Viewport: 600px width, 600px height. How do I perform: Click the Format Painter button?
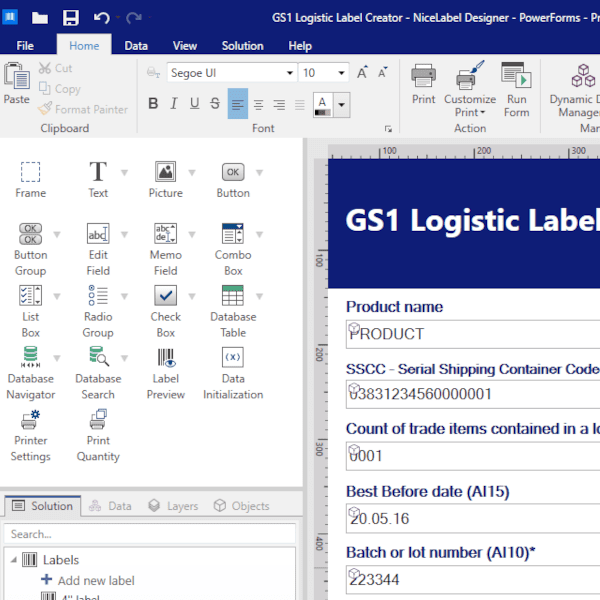point(83,109)
